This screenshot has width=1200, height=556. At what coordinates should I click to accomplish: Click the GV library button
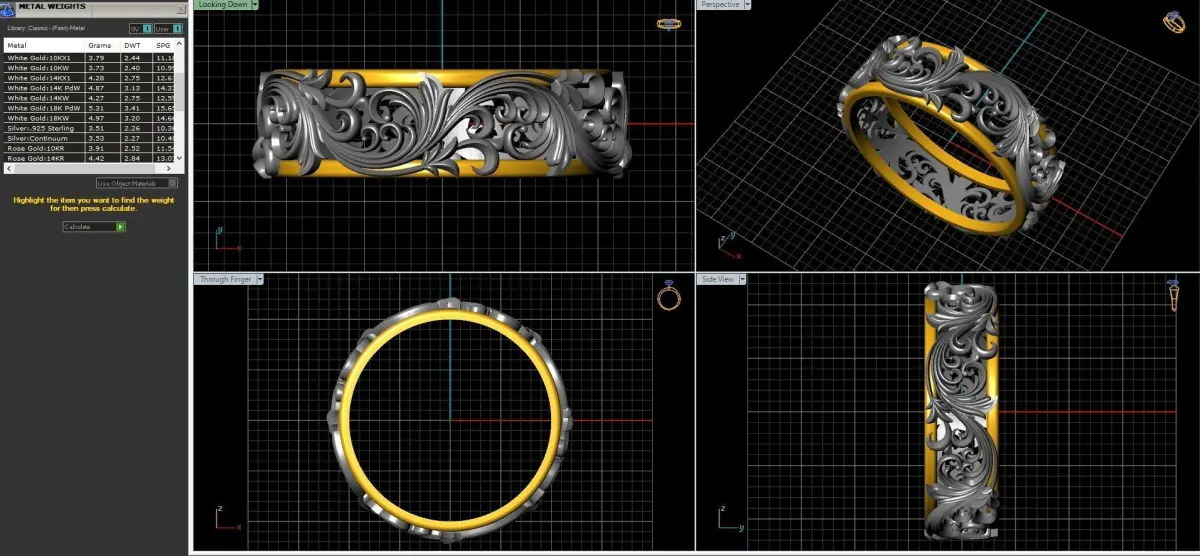[x=139, y=28]
